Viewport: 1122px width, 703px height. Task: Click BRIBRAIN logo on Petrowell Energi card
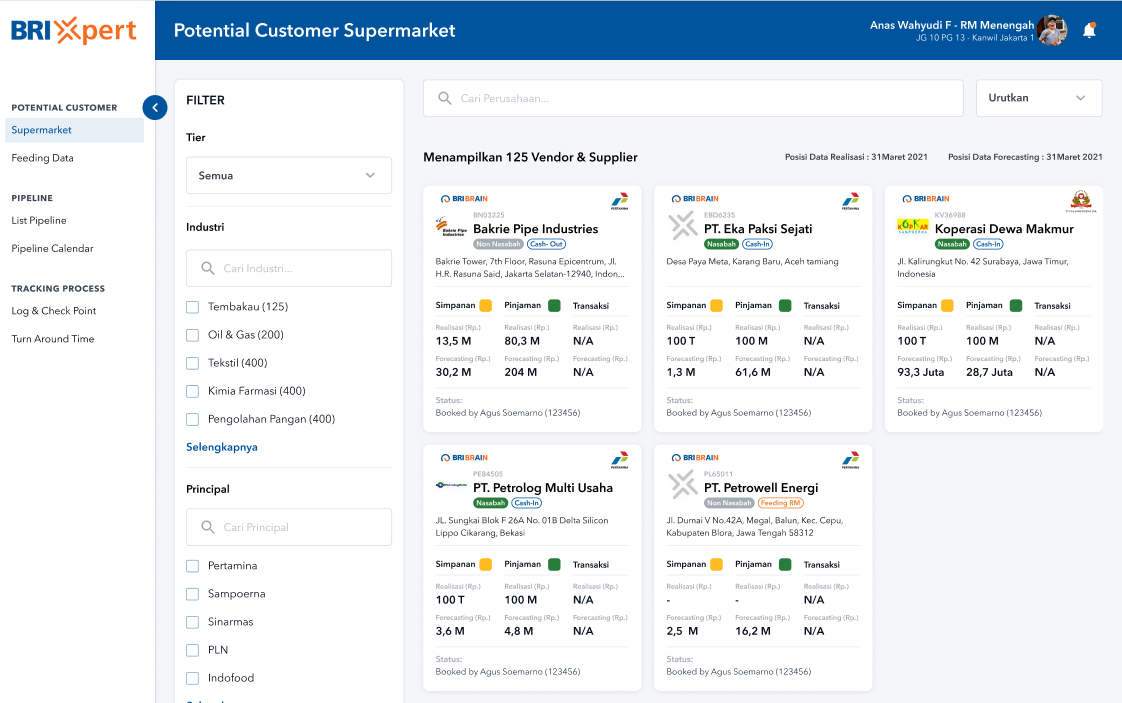click(695, 458)
